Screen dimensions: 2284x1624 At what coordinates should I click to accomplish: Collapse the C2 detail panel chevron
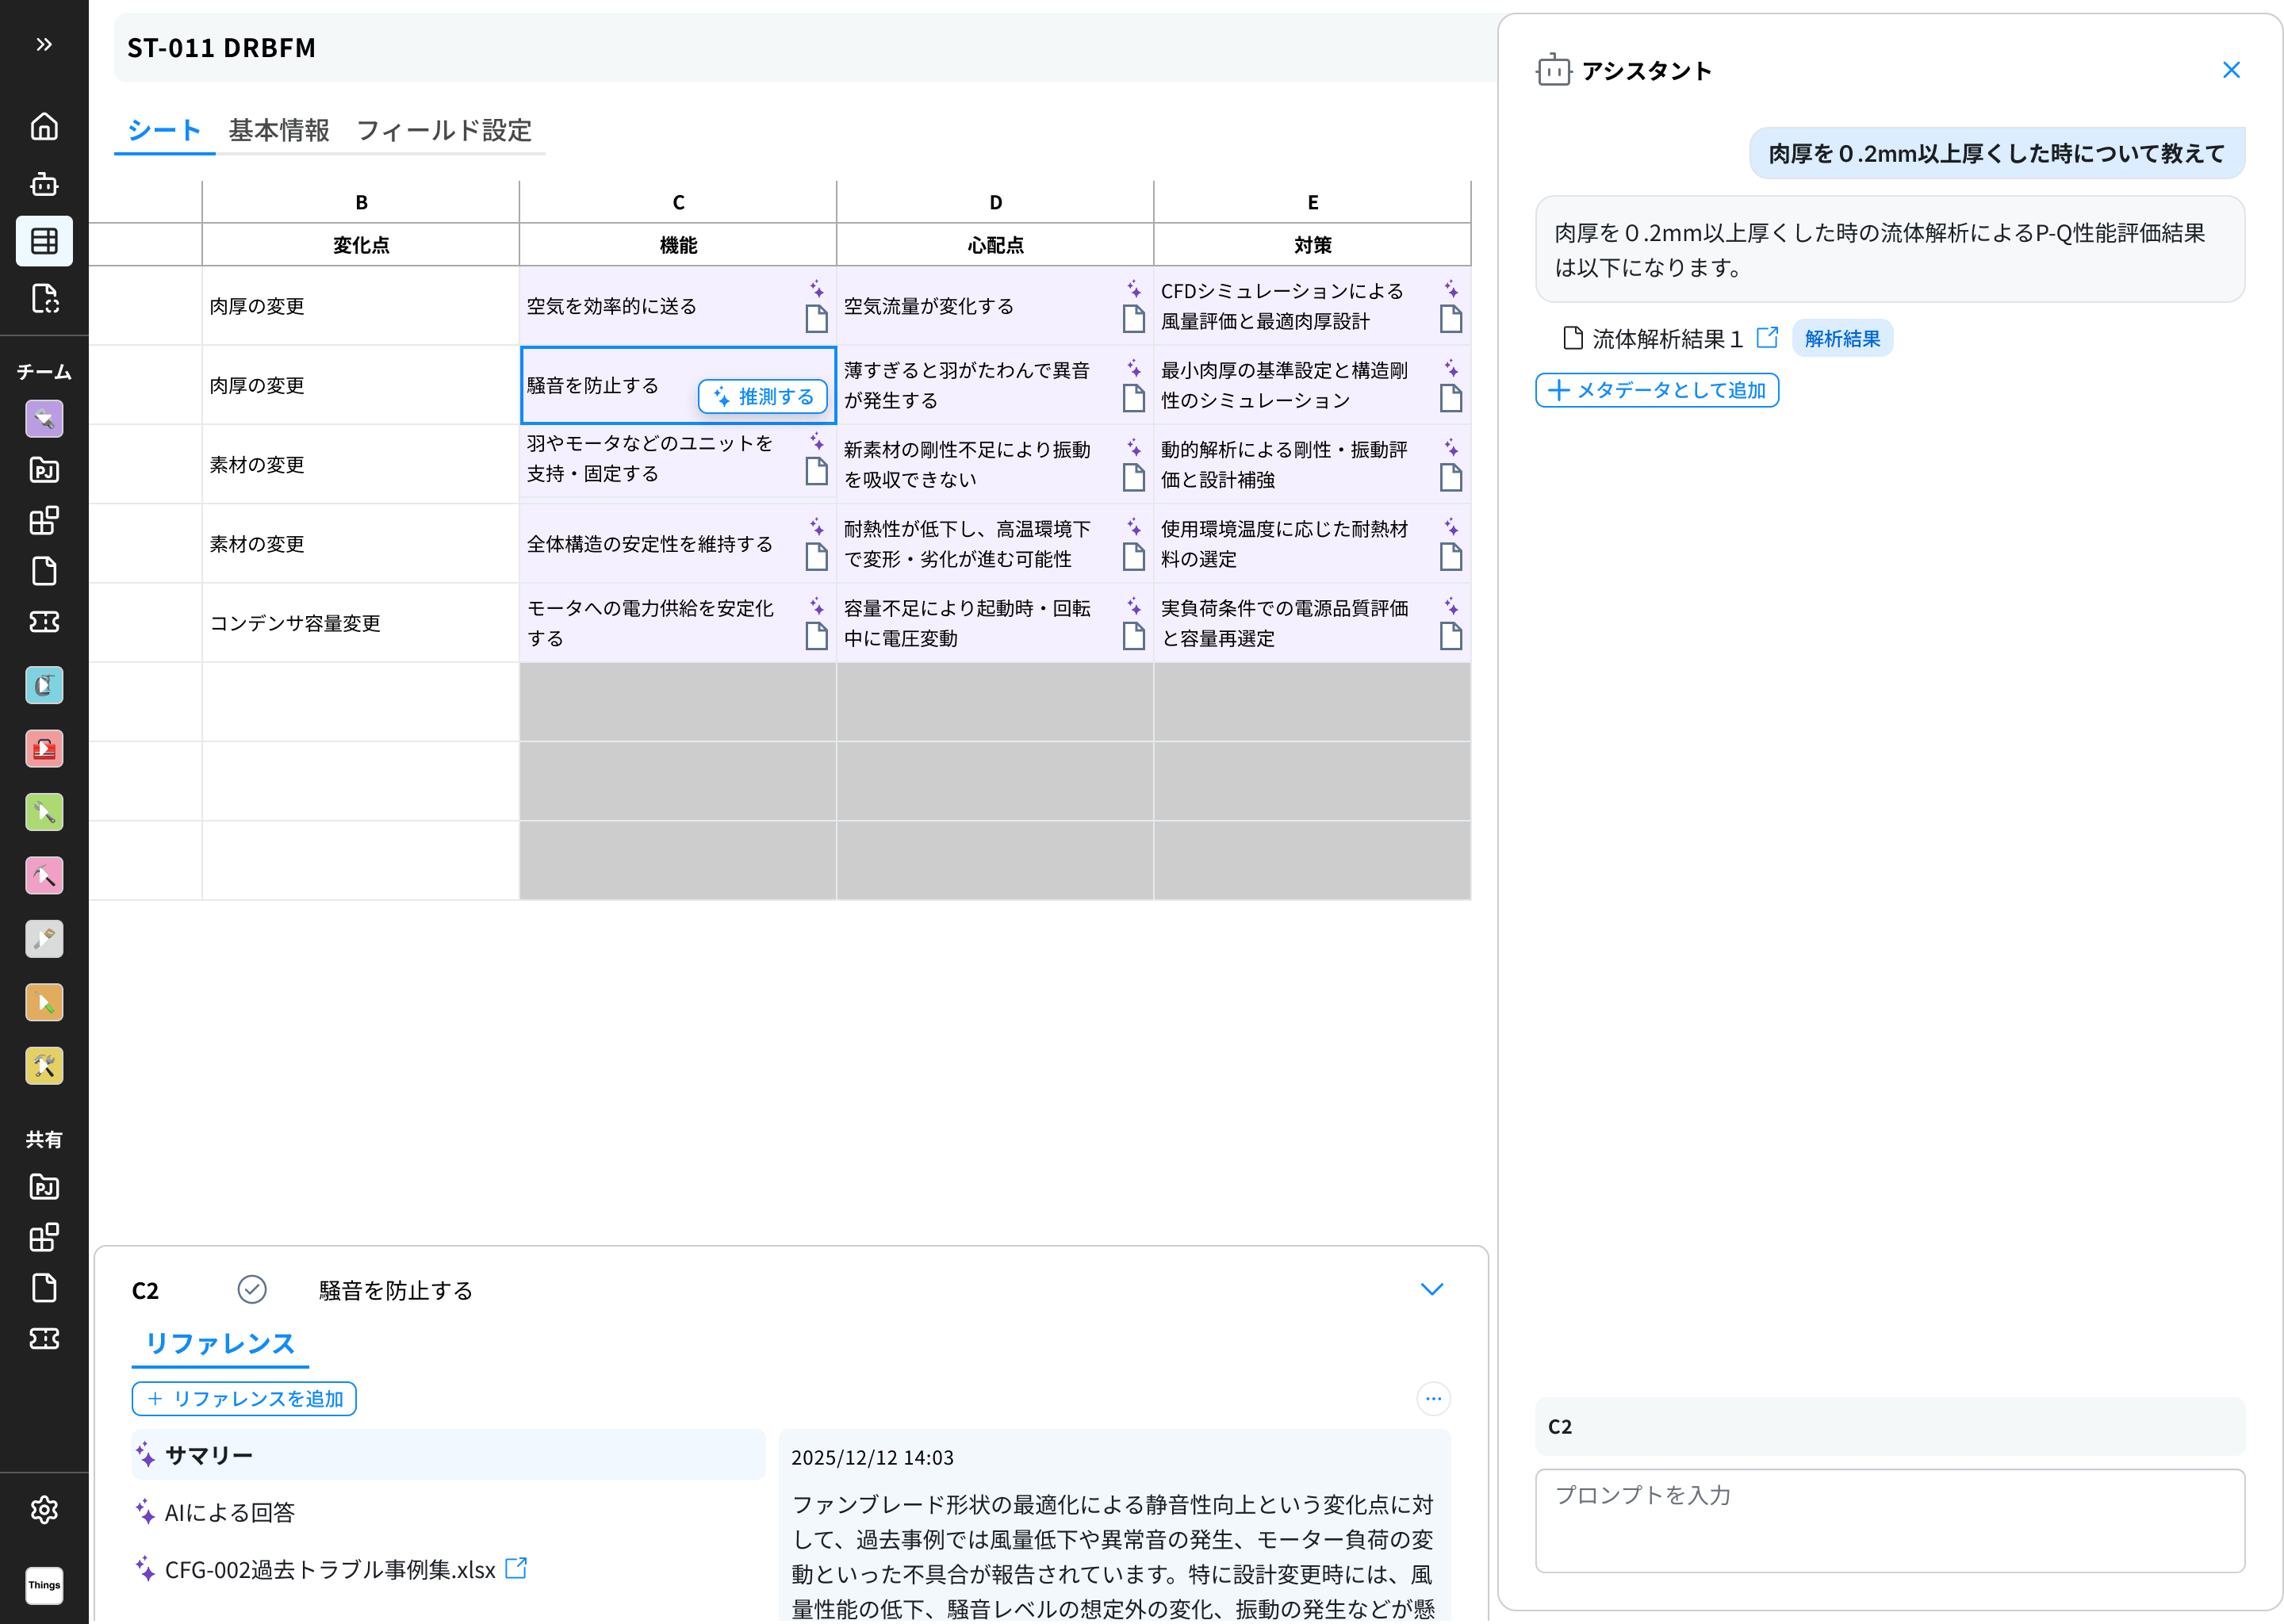1432,1290
